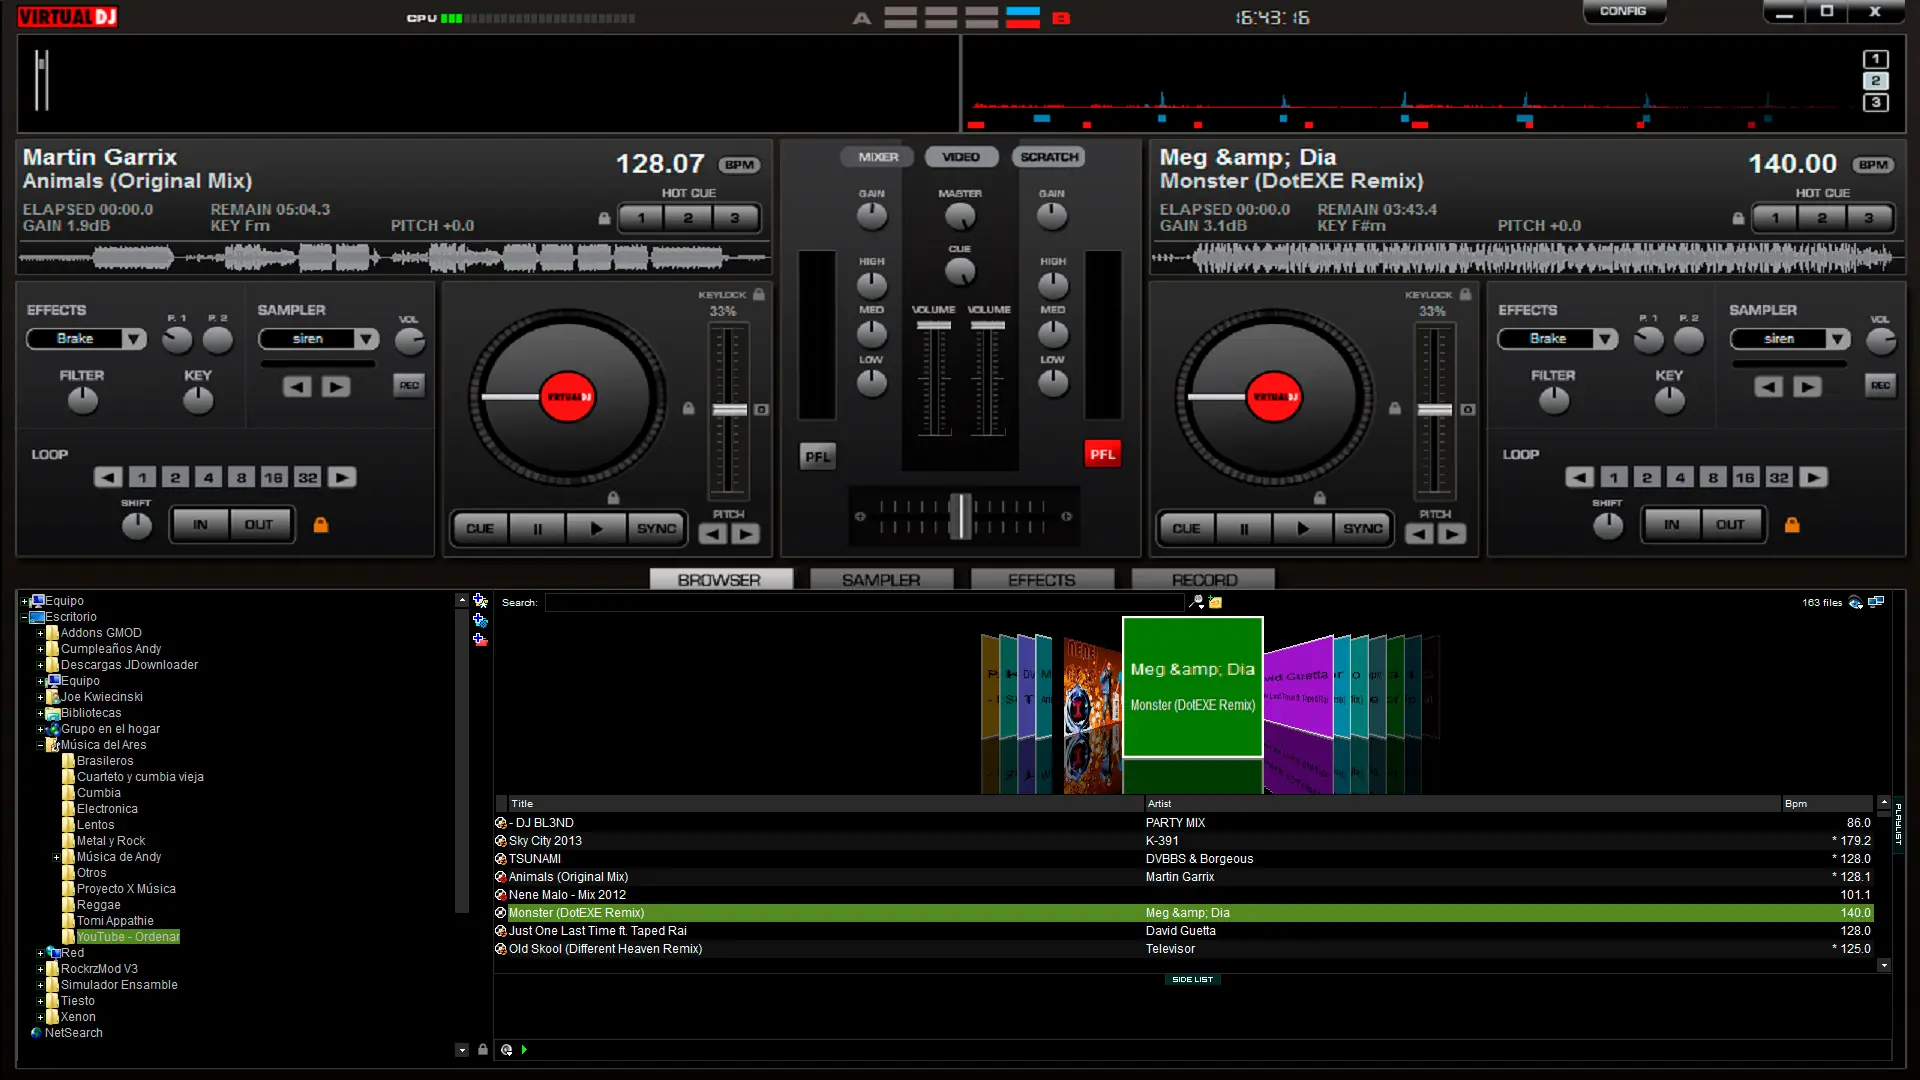
Task: Toggle the right deck PFL headphone cue
Action: point(1102,454)
